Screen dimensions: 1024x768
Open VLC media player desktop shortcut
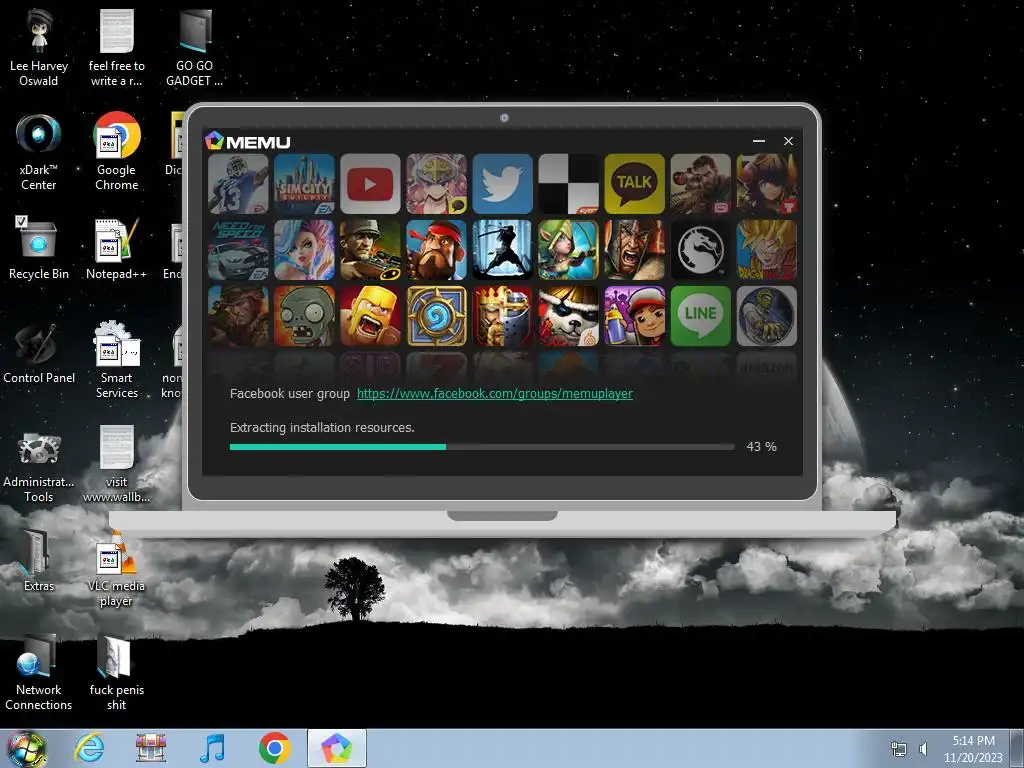pos(116,569)
